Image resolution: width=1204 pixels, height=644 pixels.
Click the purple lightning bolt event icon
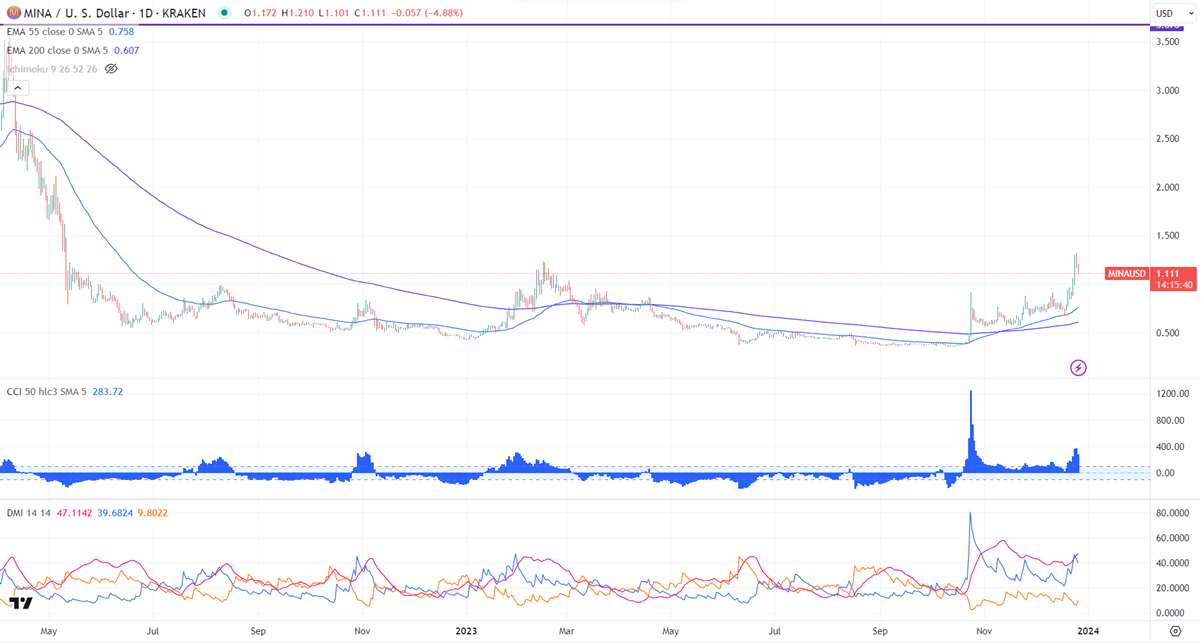pos(1078,368)
